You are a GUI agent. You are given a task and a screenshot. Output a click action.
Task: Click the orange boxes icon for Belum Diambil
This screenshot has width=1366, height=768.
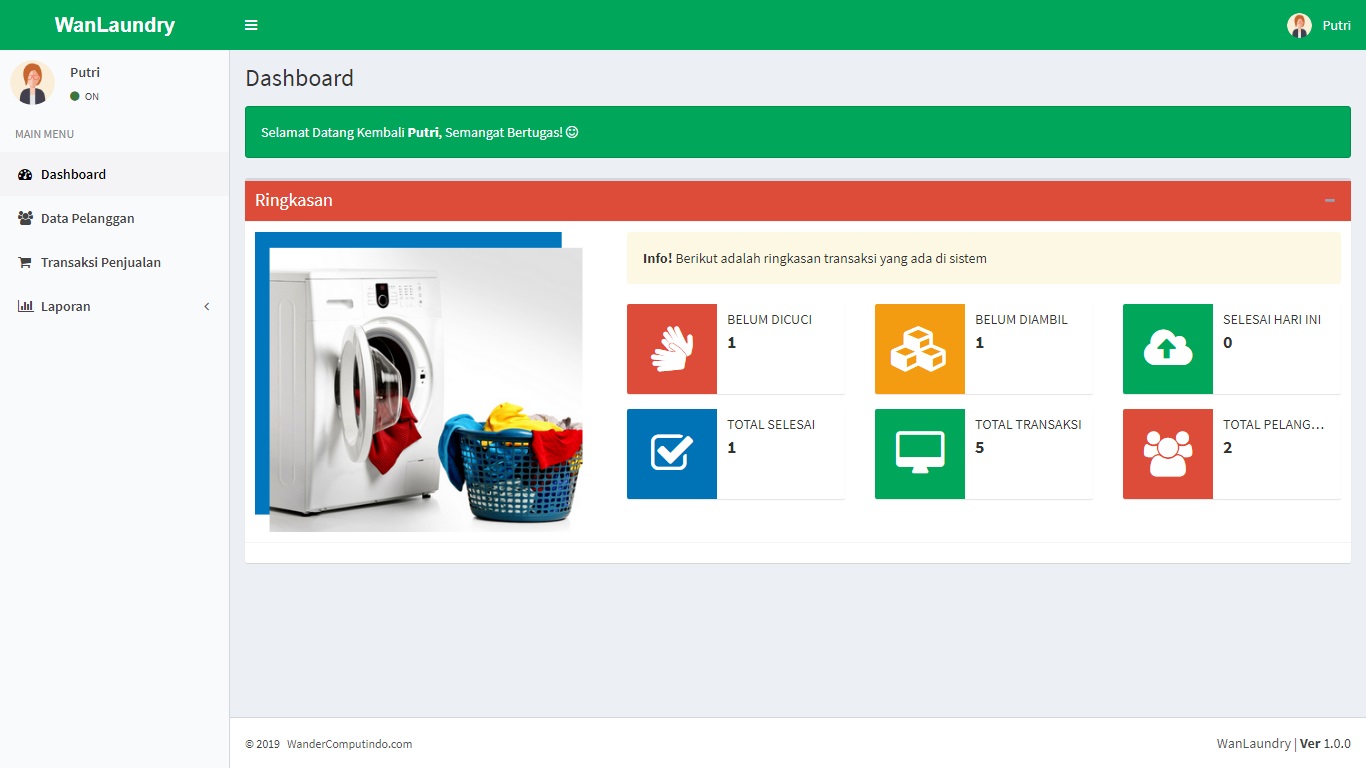click(x=919, y=349)
